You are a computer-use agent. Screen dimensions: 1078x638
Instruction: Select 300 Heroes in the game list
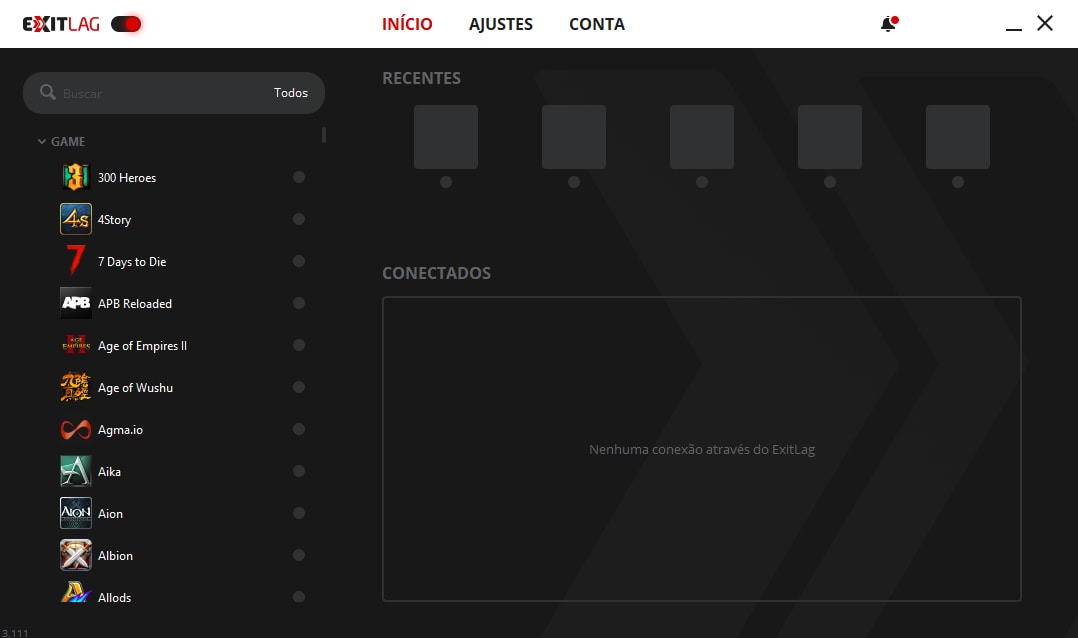tap(126, 177)
